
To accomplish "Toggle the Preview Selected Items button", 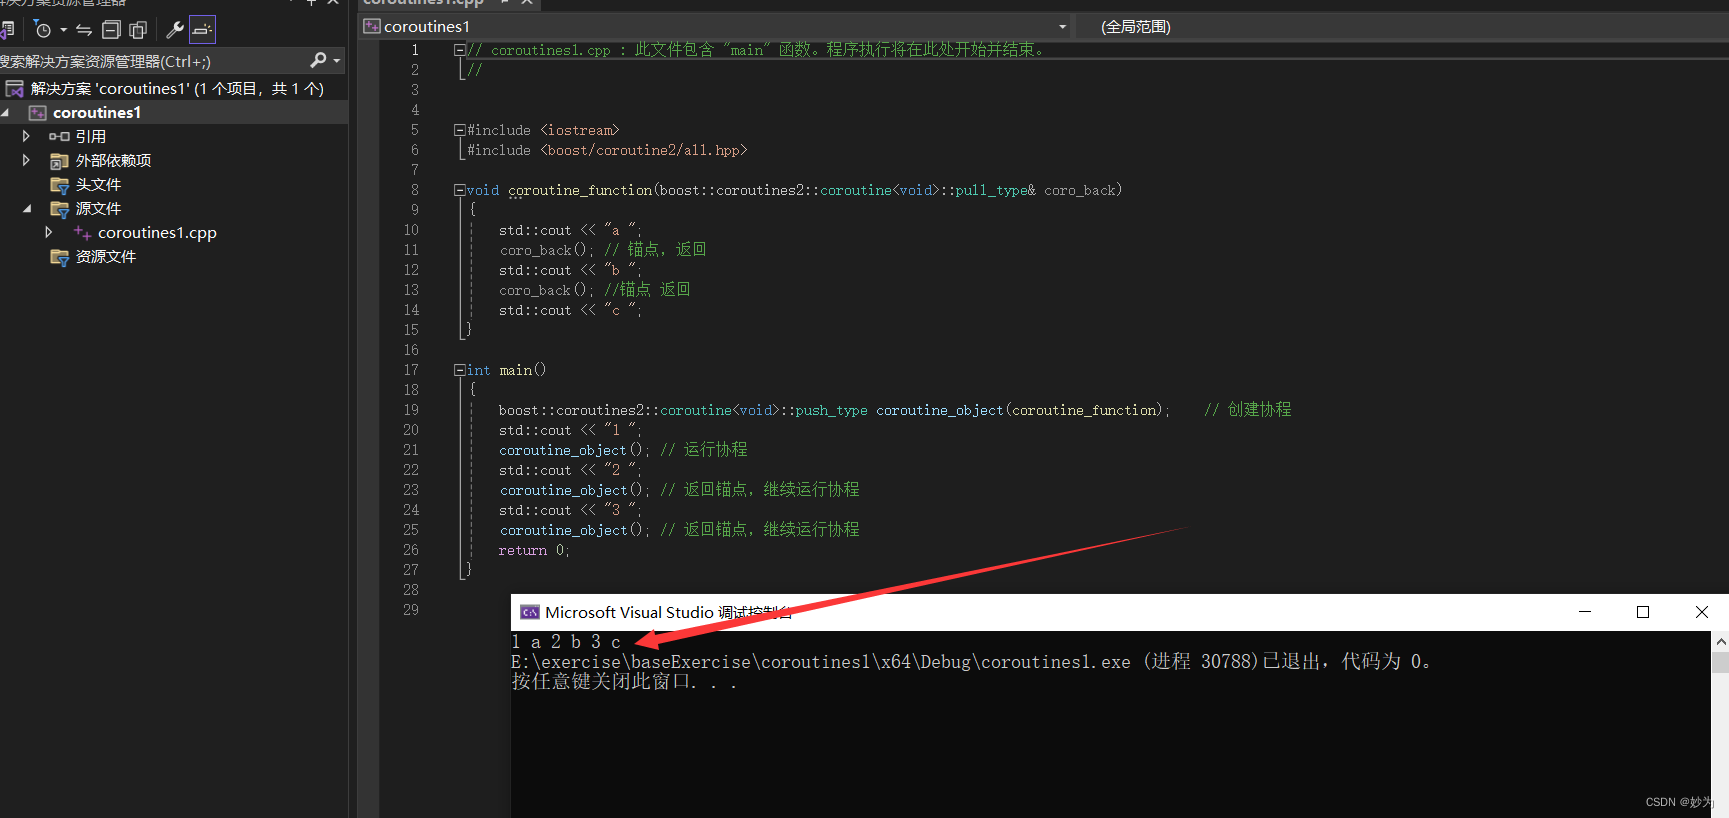I will [x=202, y=30].
